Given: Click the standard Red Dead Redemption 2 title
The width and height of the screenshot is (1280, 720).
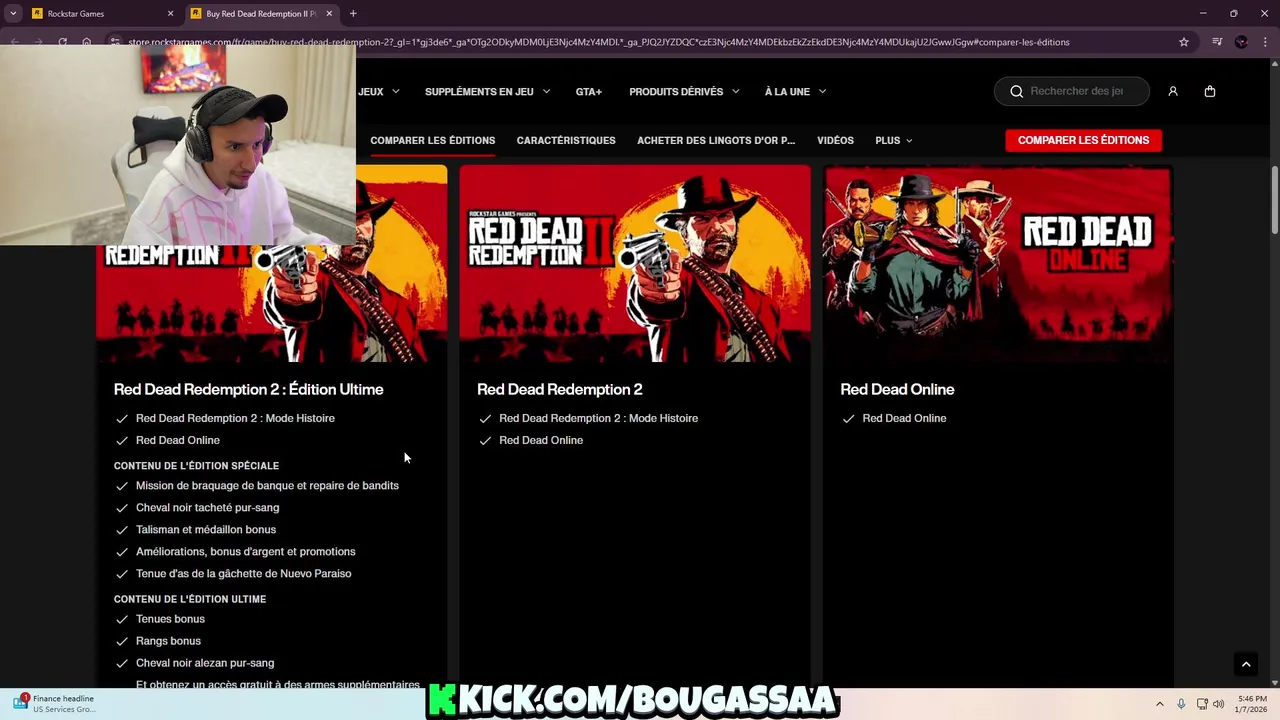Looking at the screenshot, I should 559,389.
